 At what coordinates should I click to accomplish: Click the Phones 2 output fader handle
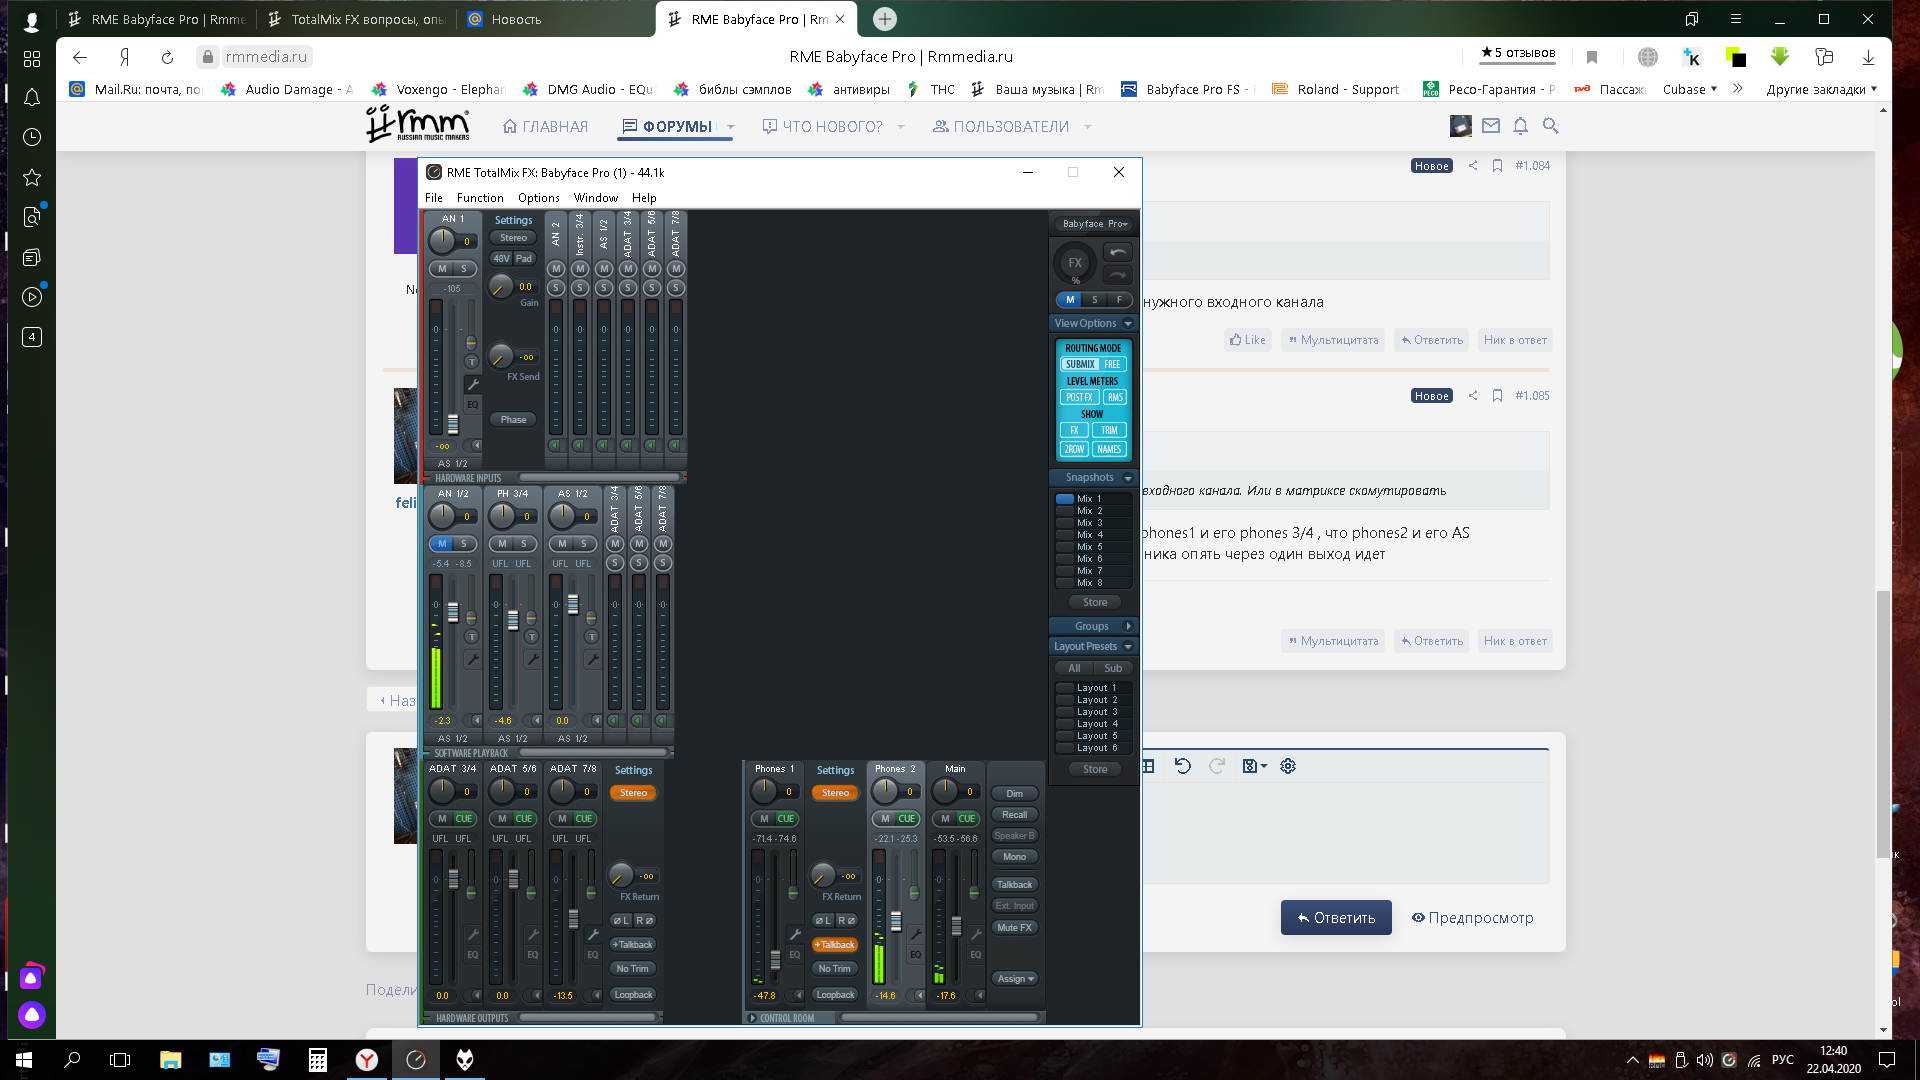pos(896,920)
